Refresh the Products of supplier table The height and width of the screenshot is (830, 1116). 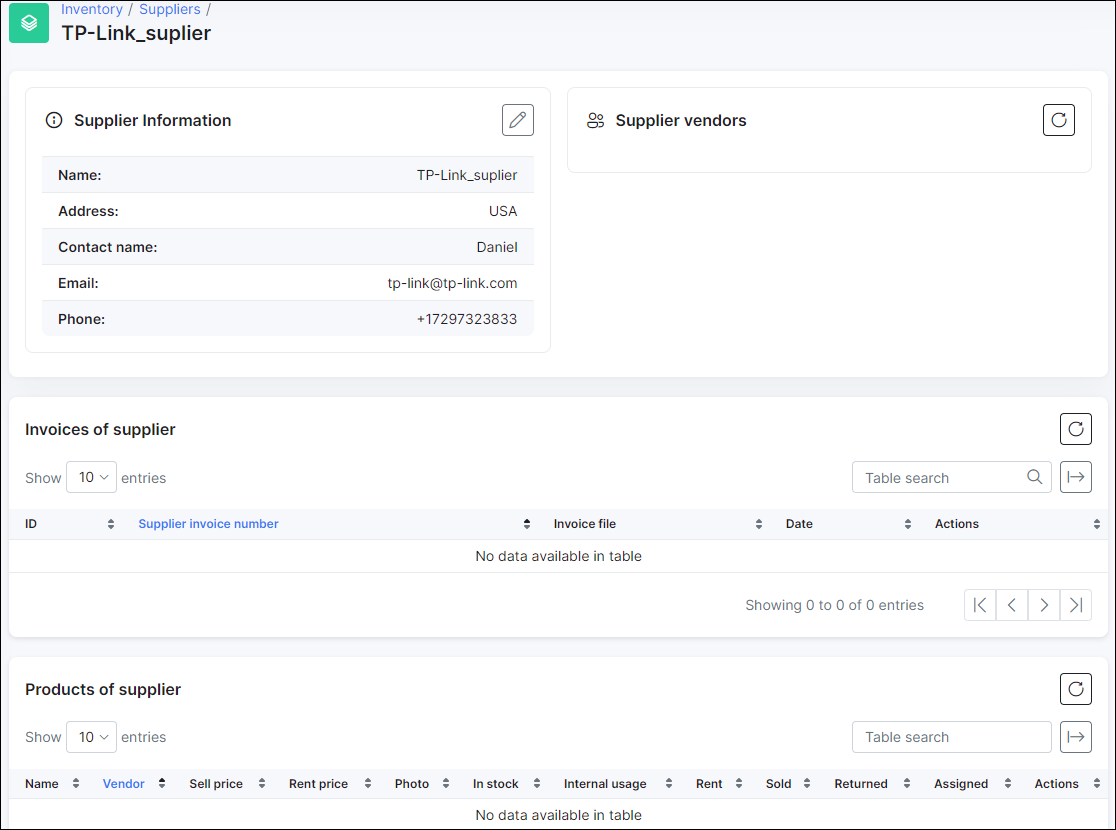pyautogui.click(x=1075, y=689)
